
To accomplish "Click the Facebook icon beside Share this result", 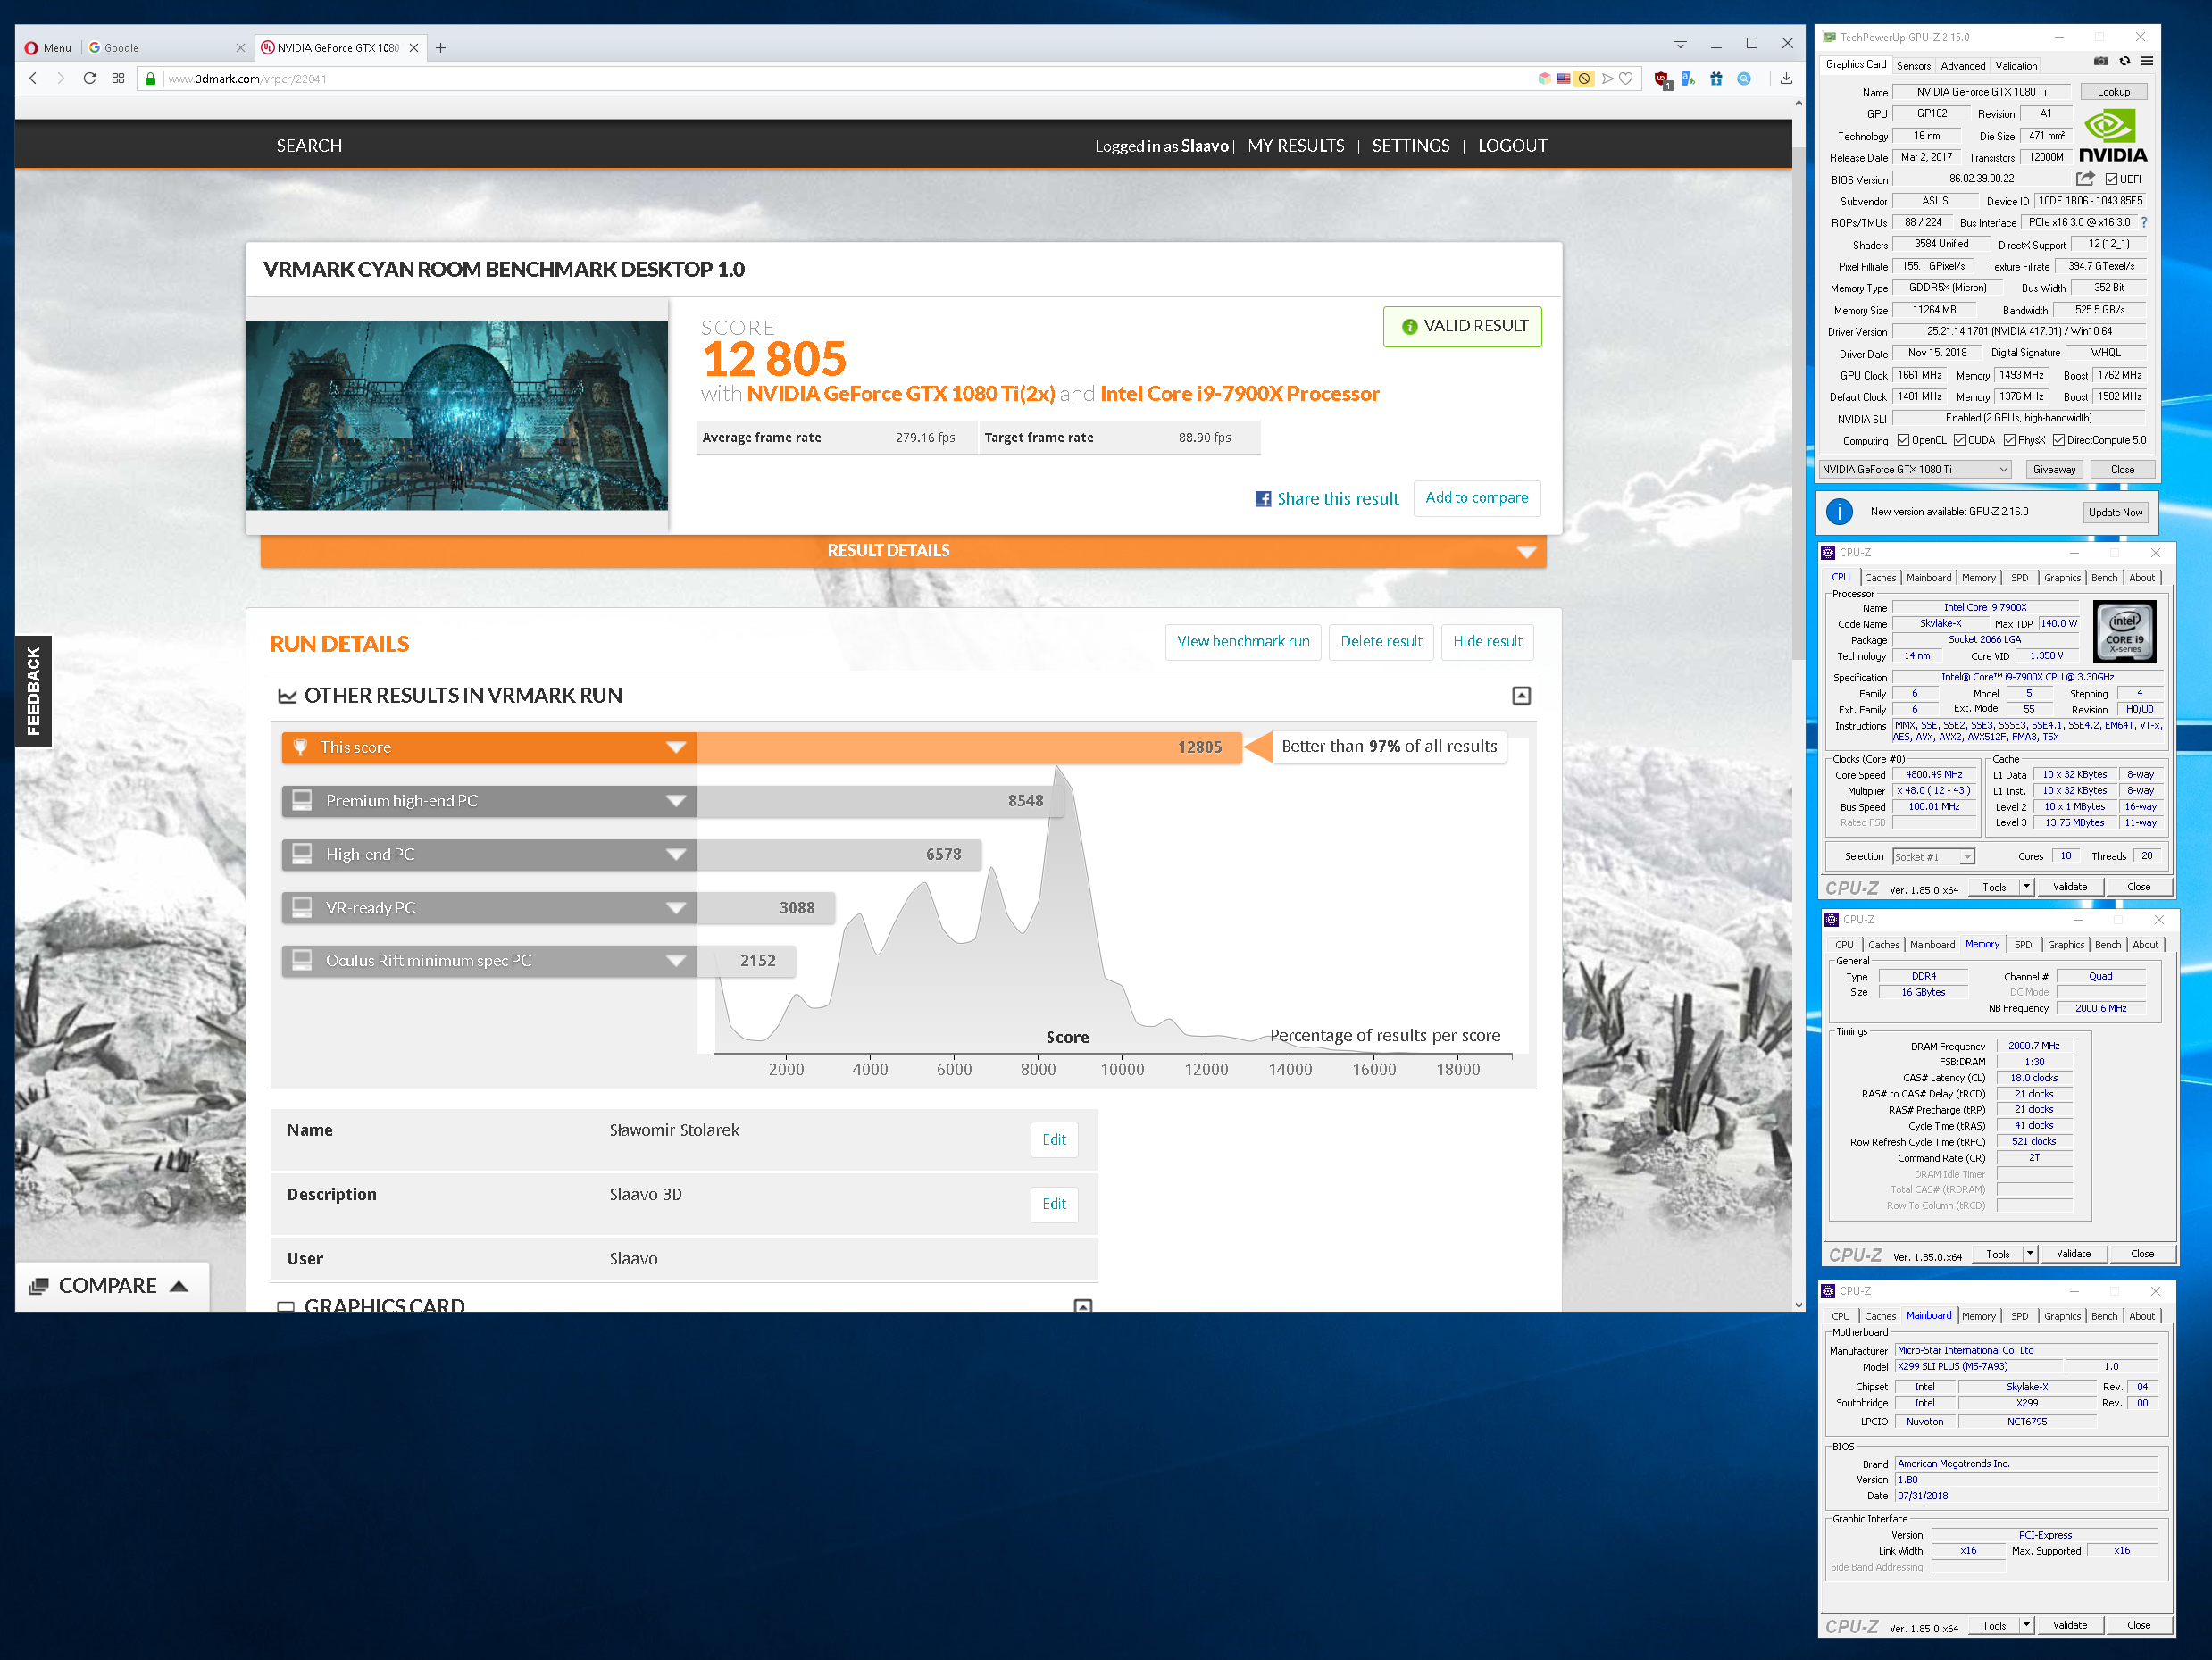I will [x=1263, y=498].
